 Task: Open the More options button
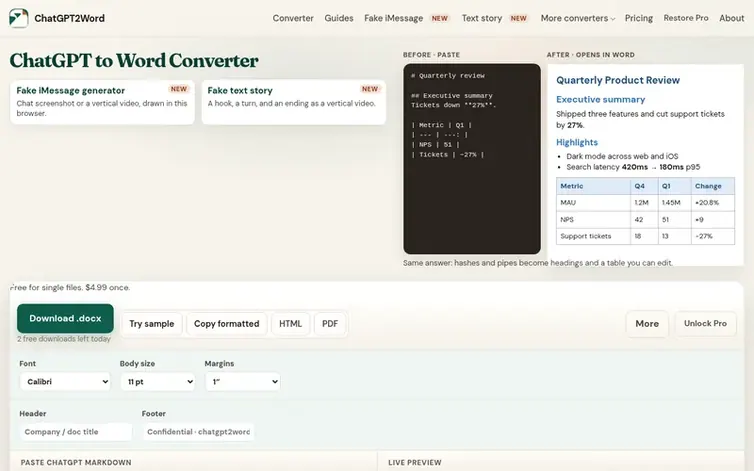[x=647, y=324]
